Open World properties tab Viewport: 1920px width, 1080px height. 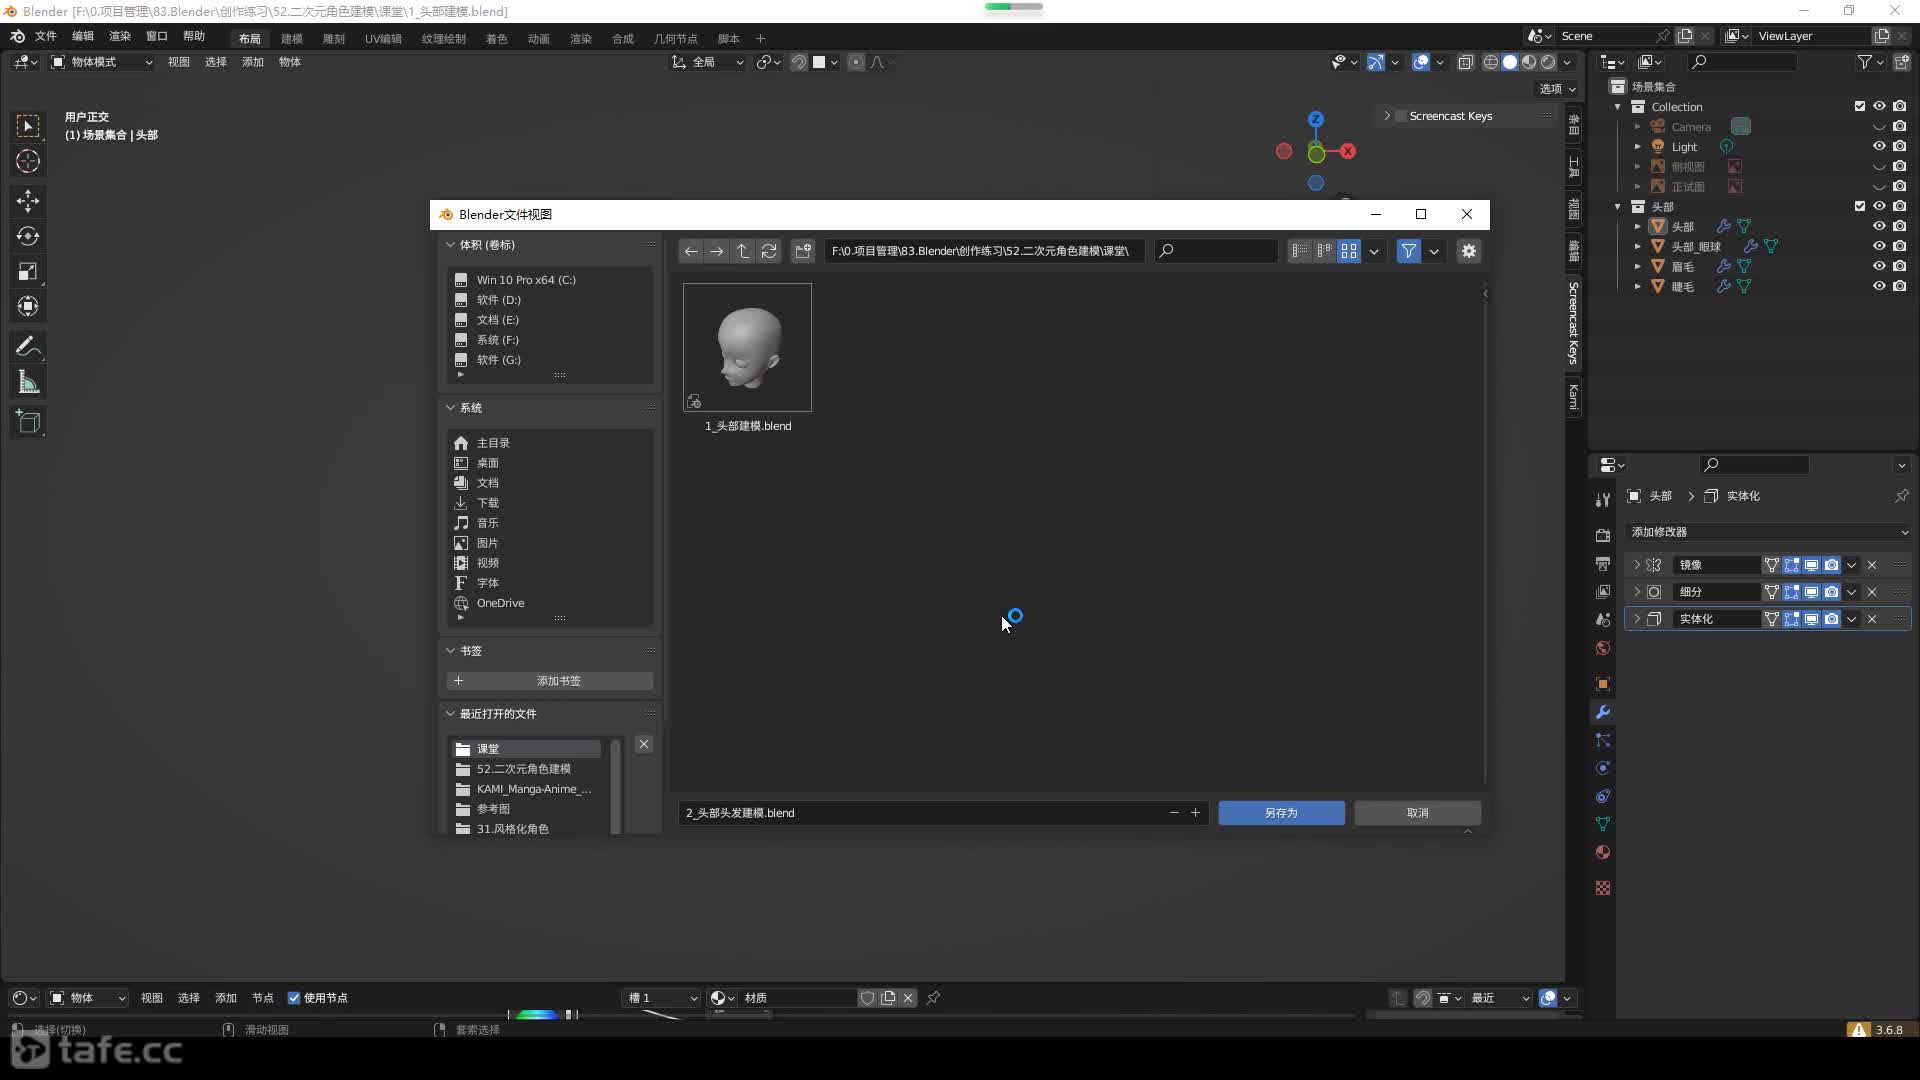(1603, 648)
